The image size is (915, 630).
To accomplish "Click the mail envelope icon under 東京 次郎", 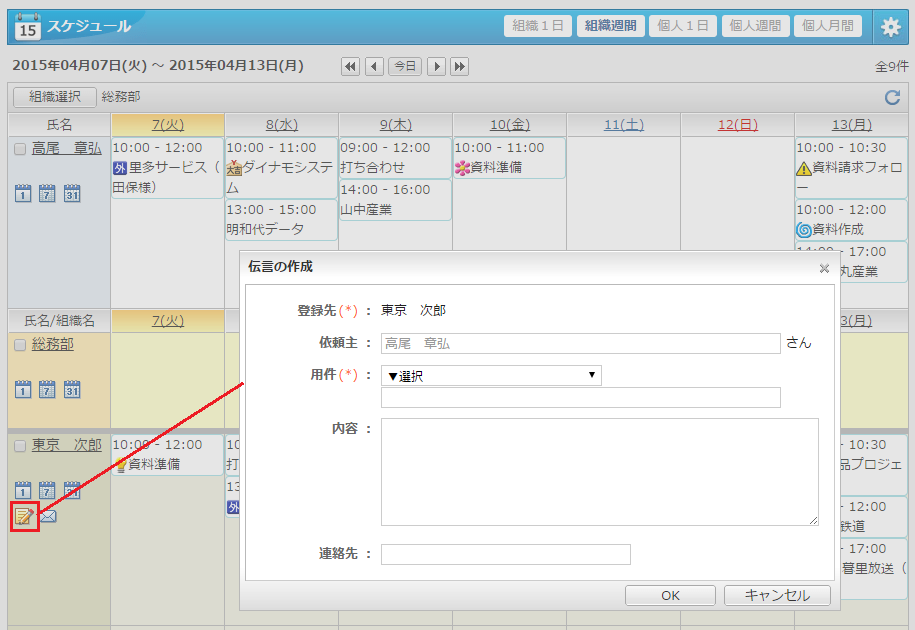I will pos(48,517).
